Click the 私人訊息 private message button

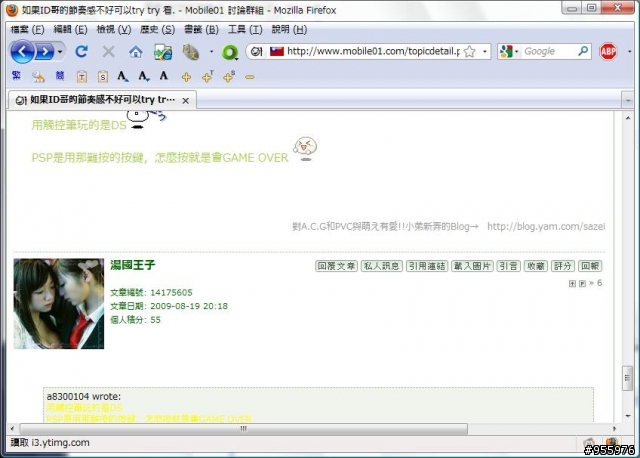pyautogui.click(x=382, y=266)
